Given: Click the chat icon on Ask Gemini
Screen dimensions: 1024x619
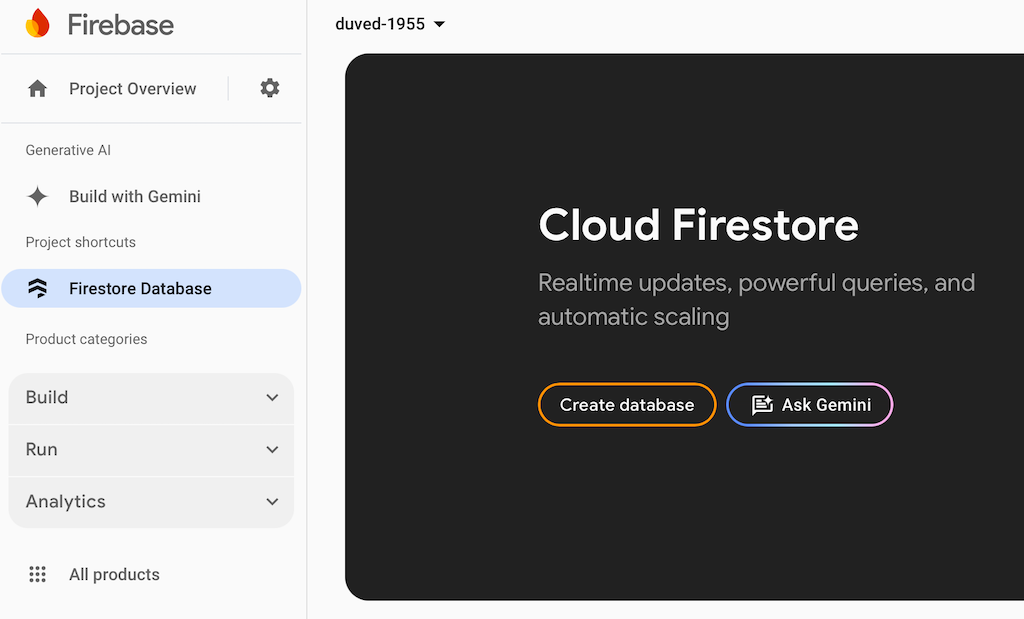Looking at the screenshot, I should point(762,405).
